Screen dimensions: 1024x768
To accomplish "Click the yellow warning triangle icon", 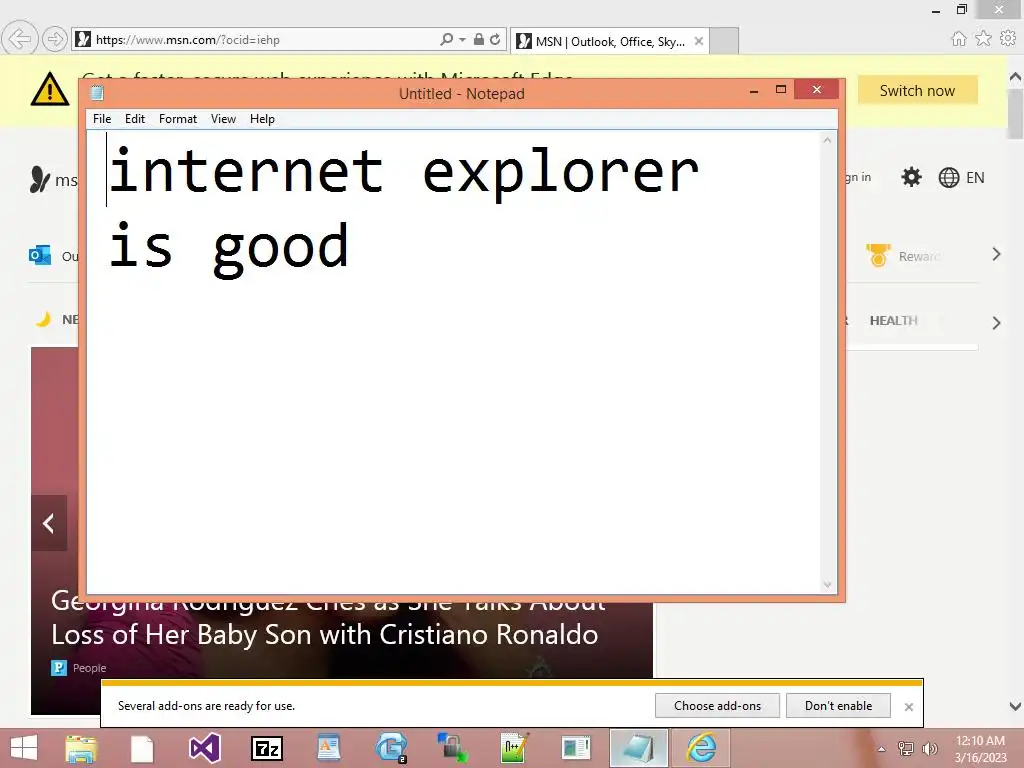I will [x=50, y=89].
